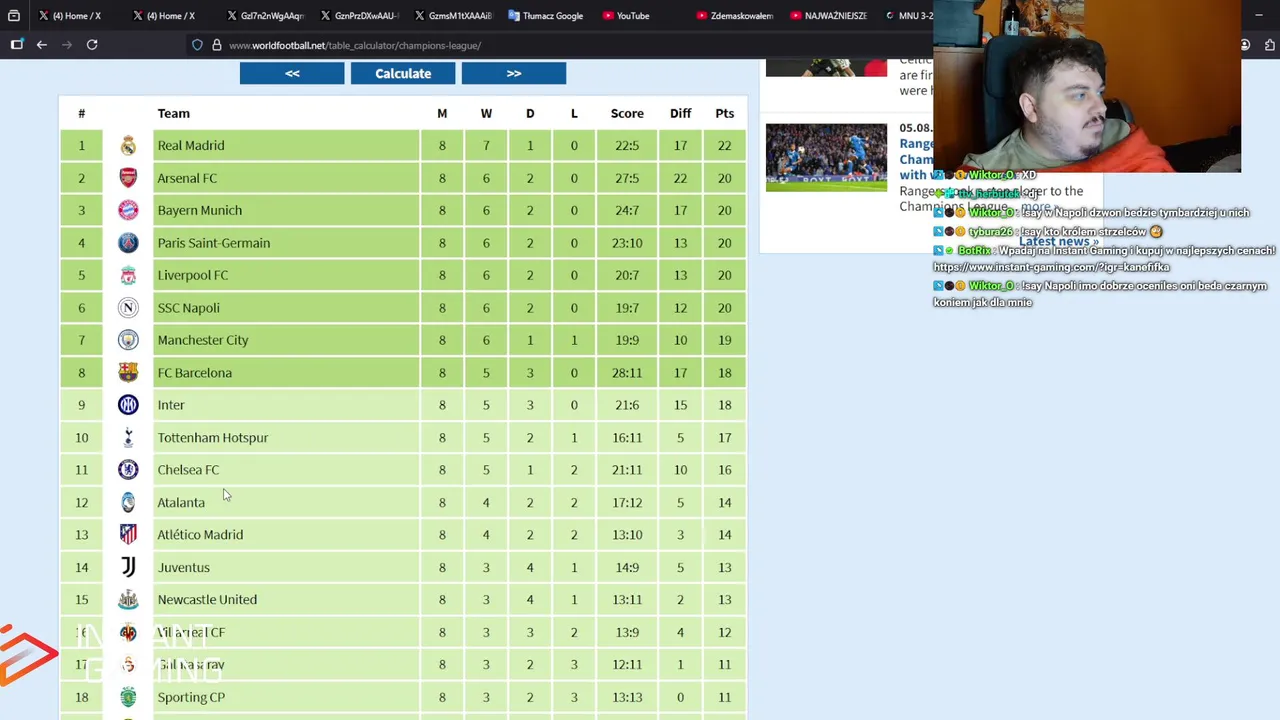Open the Chelsea FC team link
1280x720 pixels.
188,470
